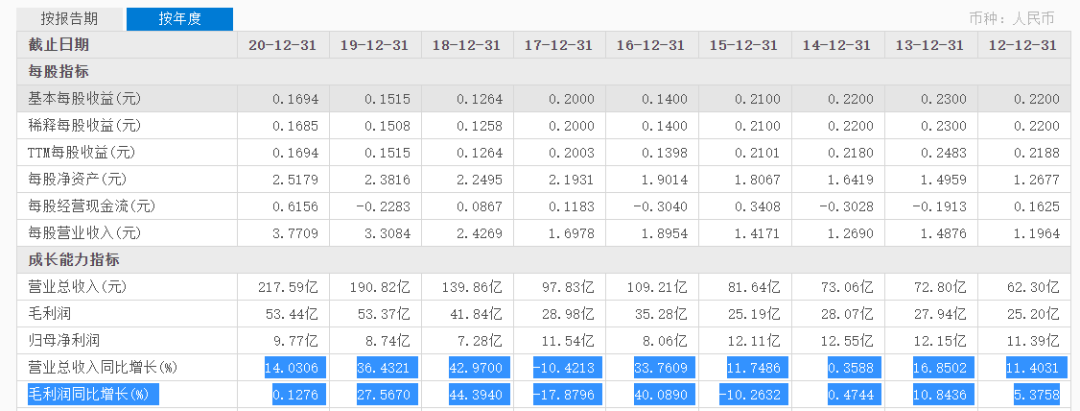The height and width of the screenshot is (411, 1080).
Task: Click the 稀释每股收益(元) row label
Action: [84, 125]
